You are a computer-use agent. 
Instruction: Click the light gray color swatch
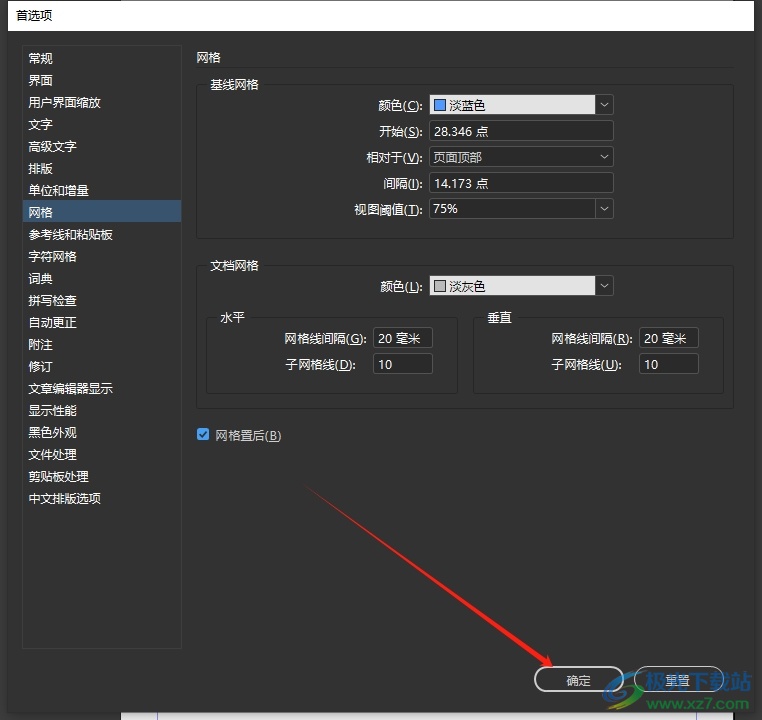click(x=440, y=286)
